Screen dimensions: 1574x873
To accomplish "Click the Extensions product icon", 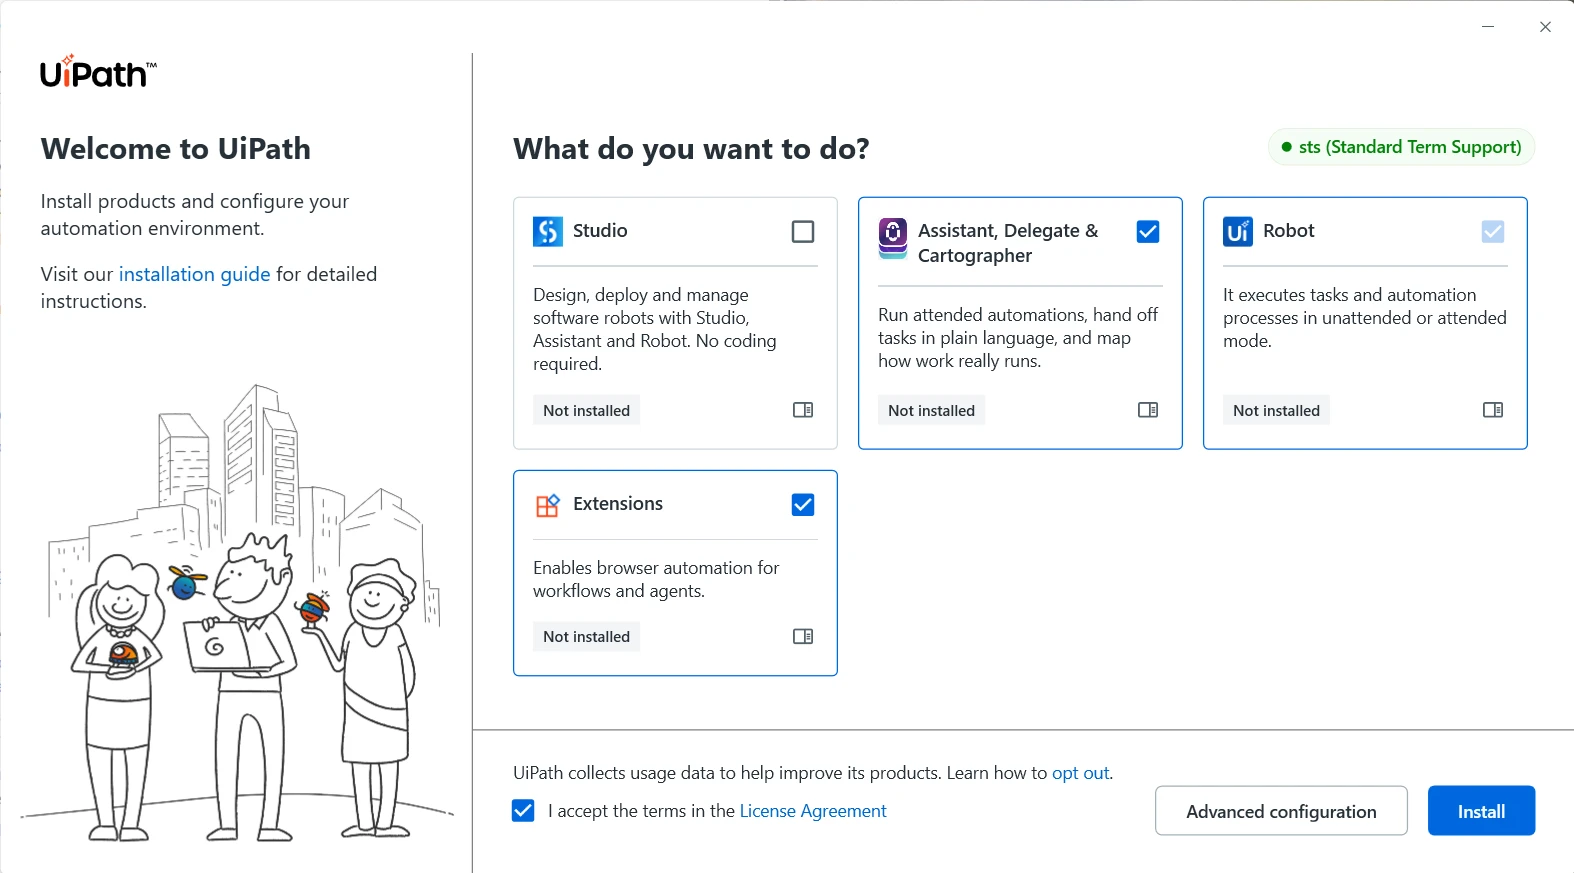I will tap(547, 505).
